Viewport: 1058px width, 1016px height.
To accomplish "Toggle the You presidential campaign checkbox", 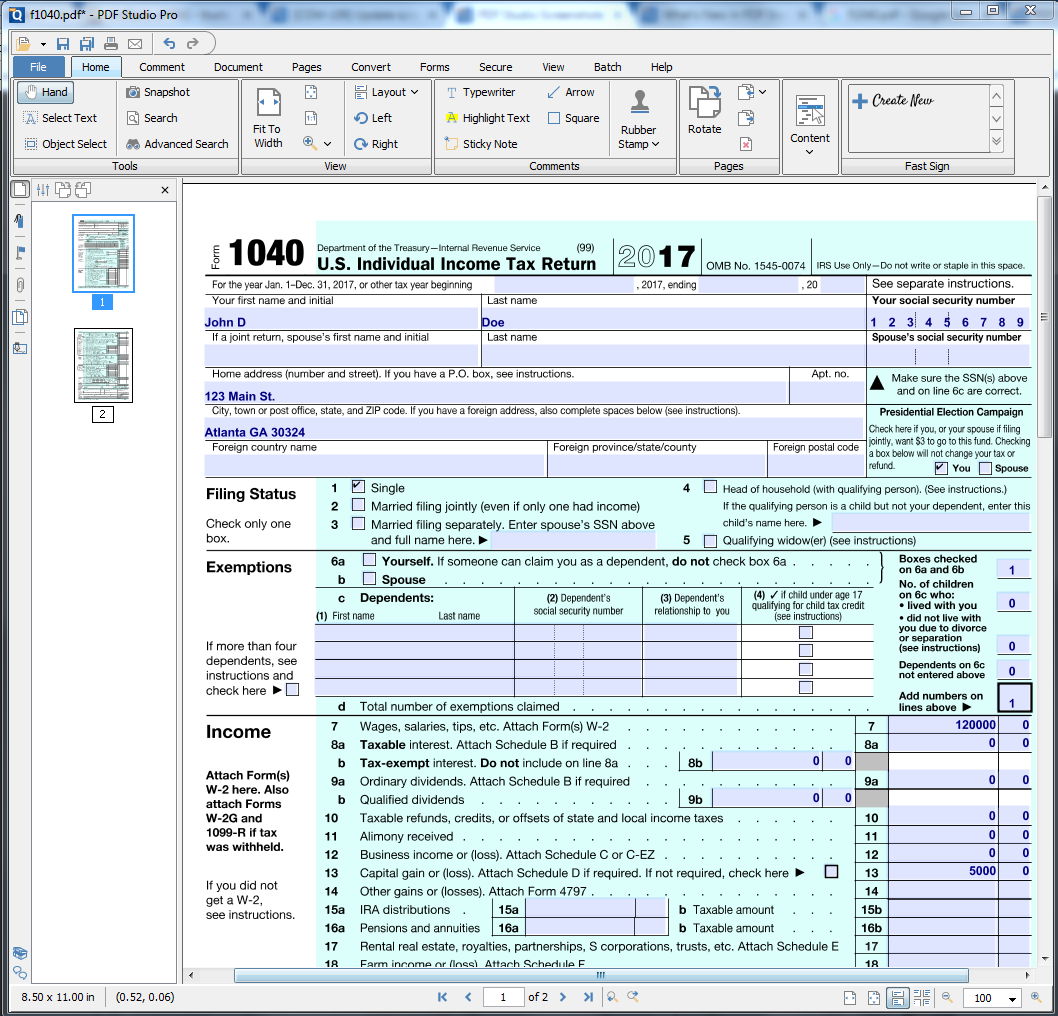I will (941, 468).
